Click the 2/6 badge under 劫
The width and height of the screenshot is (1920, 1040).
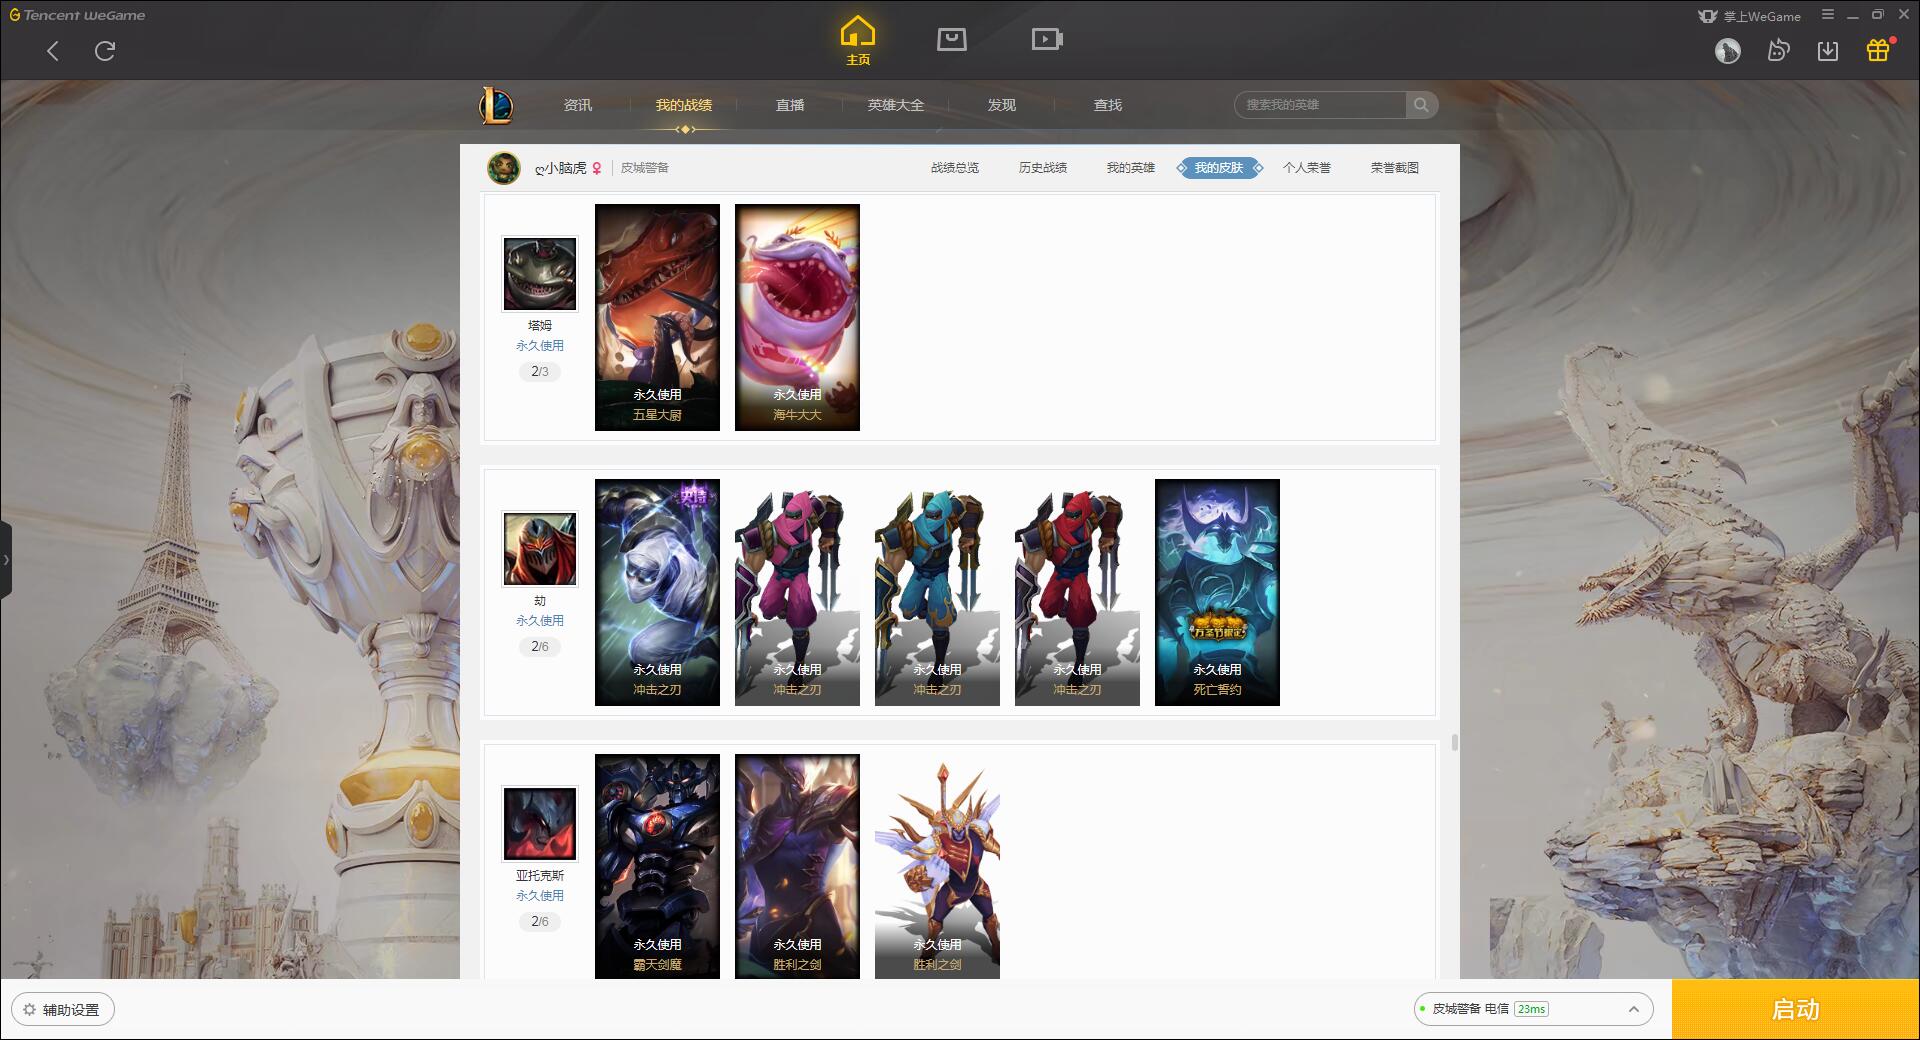pos(540,647)
